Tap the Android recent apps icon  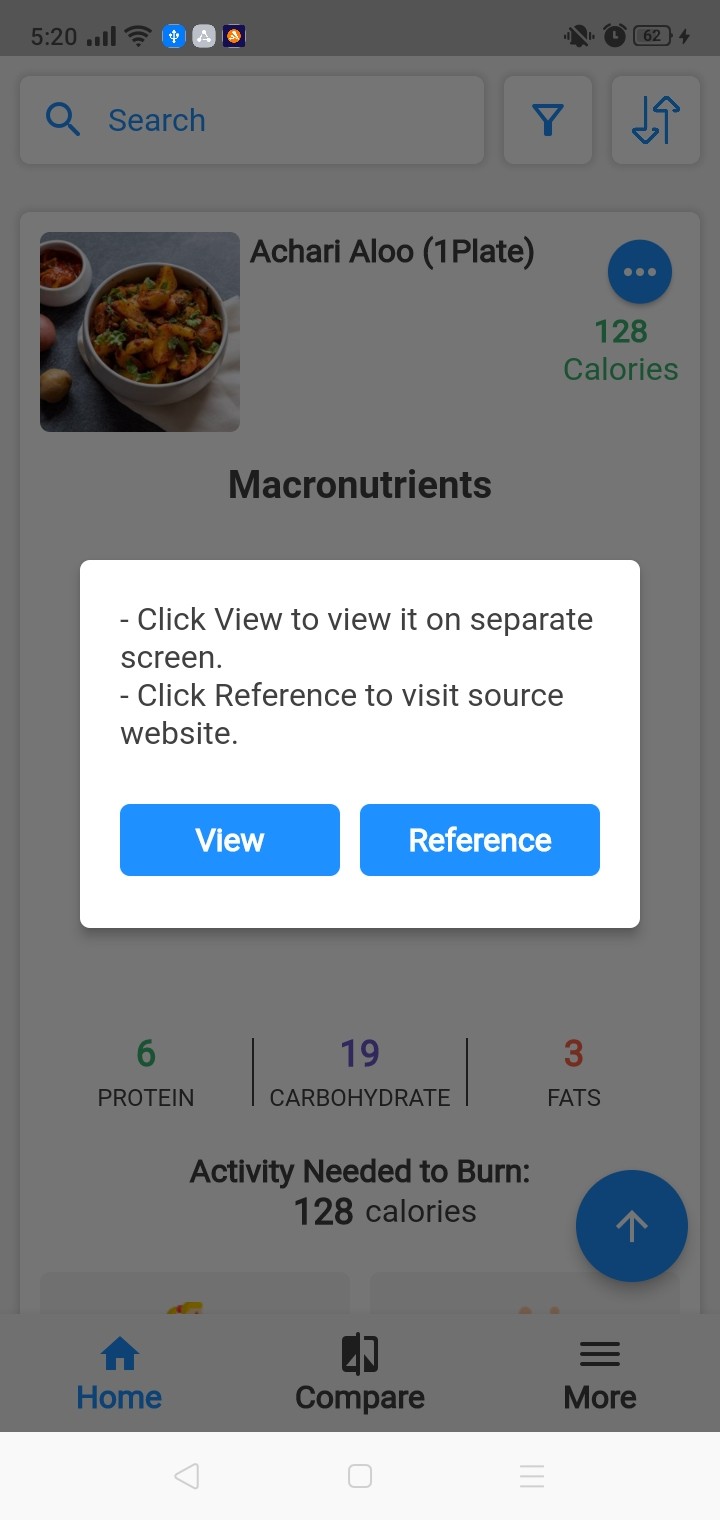[x=532, y=1476]
